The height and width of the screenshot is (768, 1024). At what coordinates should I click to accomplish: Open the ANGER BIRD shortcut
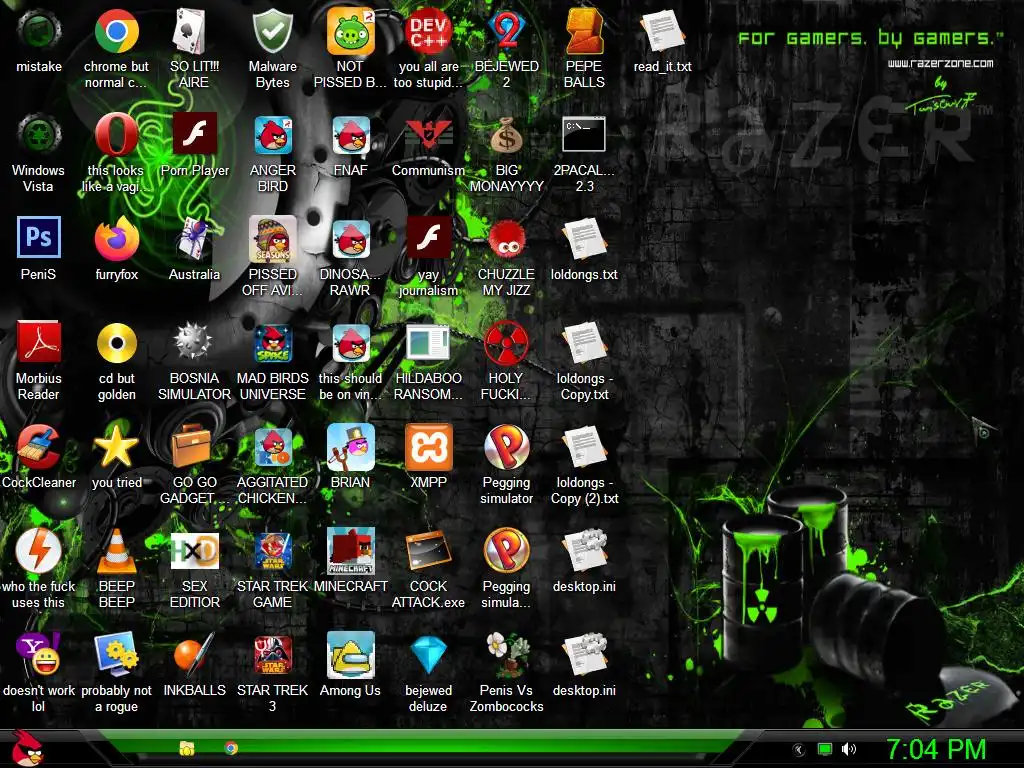click(x=272, y=135)
